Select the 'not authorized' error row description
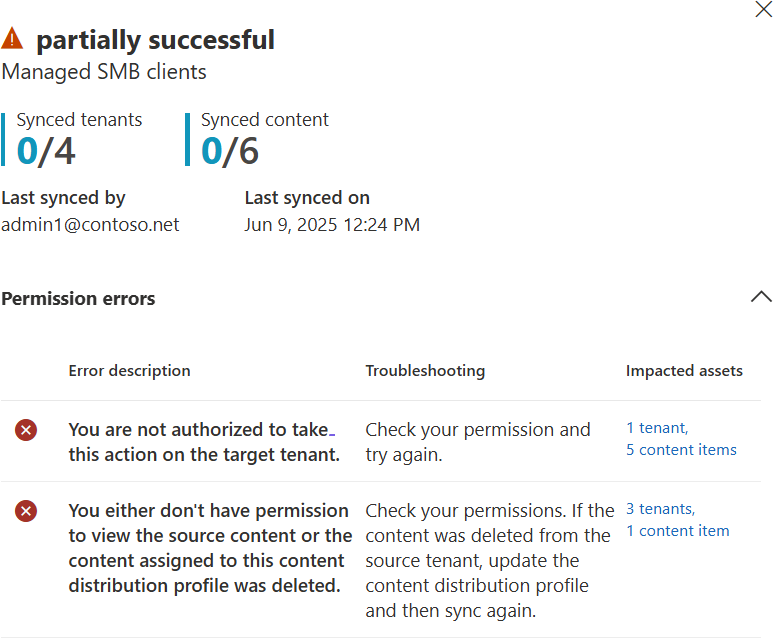 point(204,442)
